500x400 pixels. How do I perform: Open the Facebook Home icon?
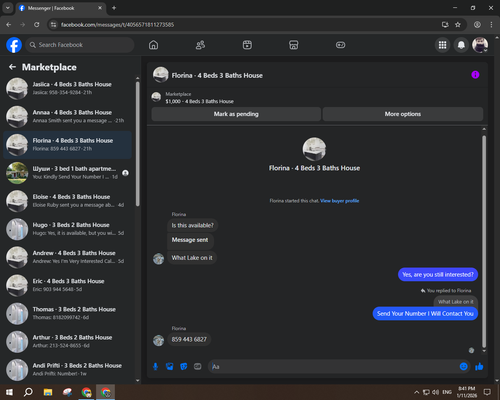[x=153, y=45]
